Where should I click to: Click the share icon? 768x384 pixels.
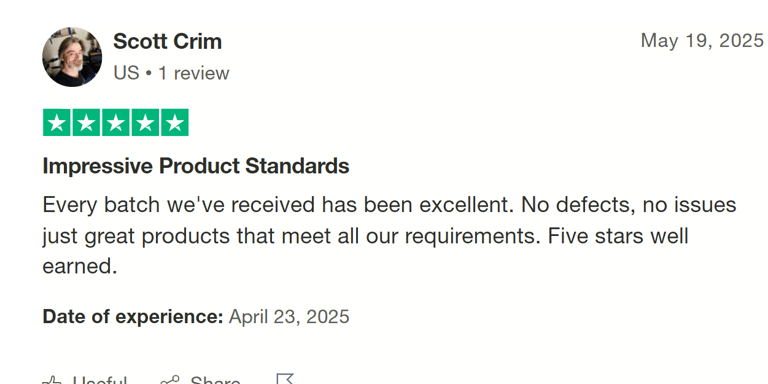point(170,380)
